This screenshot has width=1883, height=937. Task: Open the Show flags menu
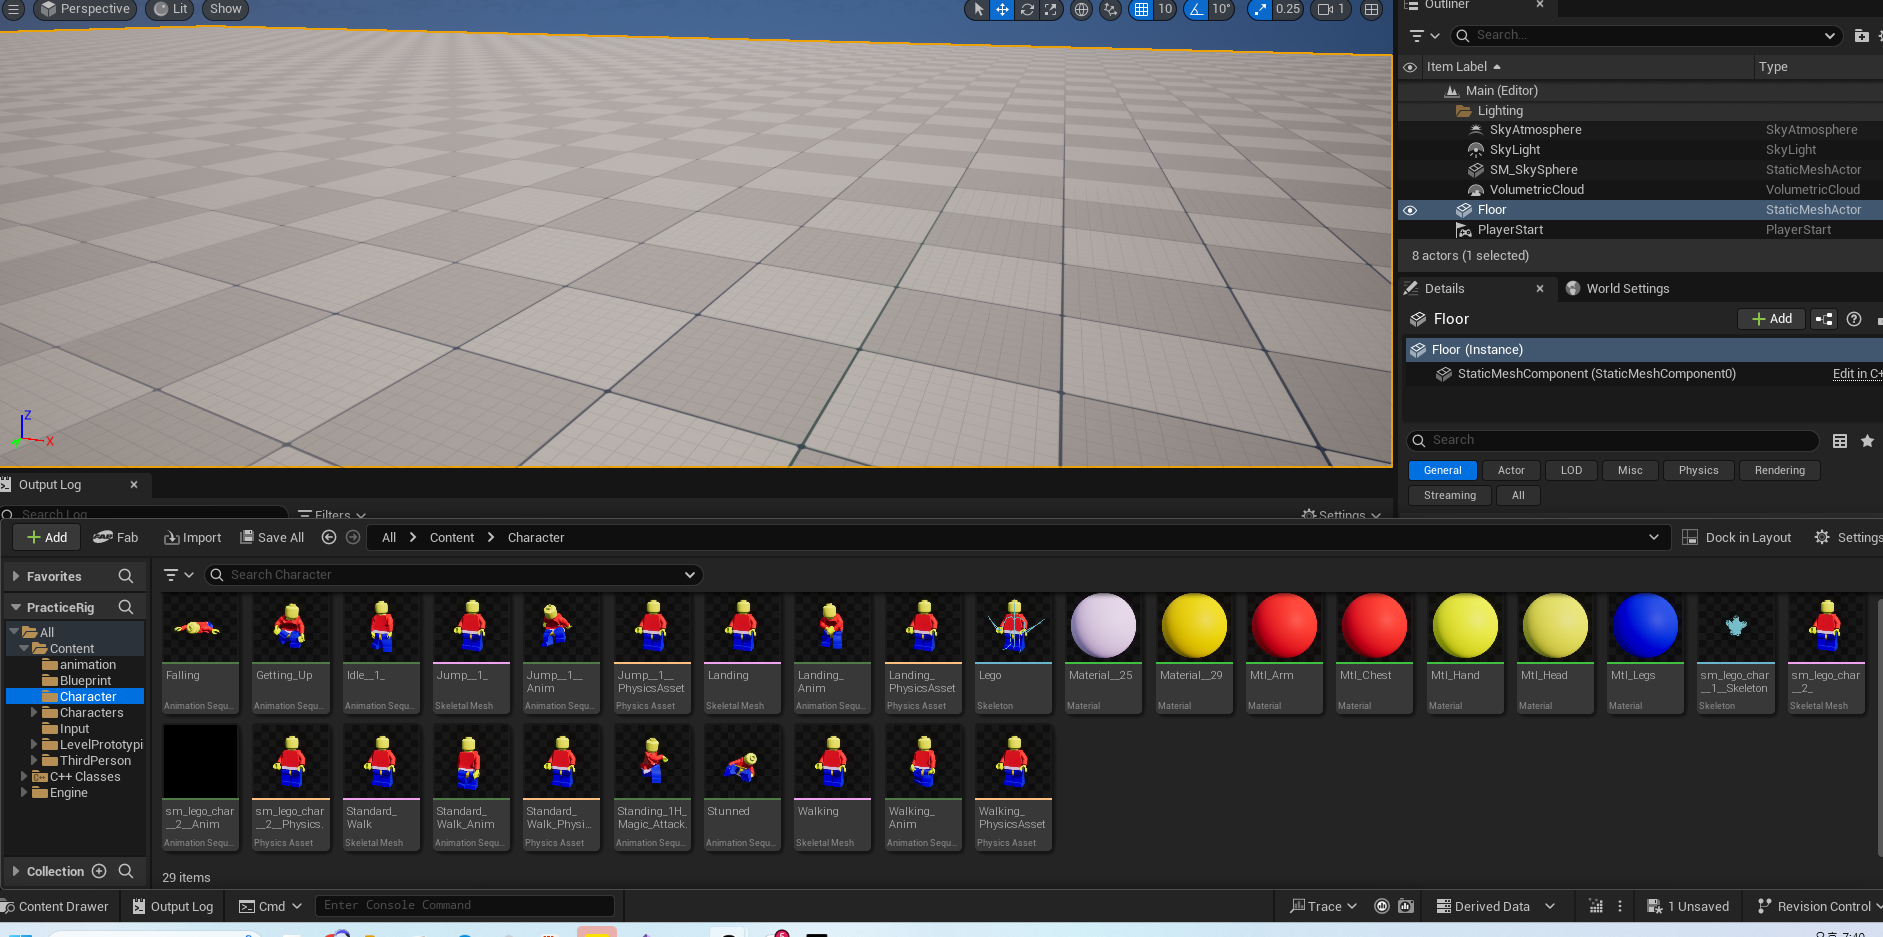coord(226,9)
